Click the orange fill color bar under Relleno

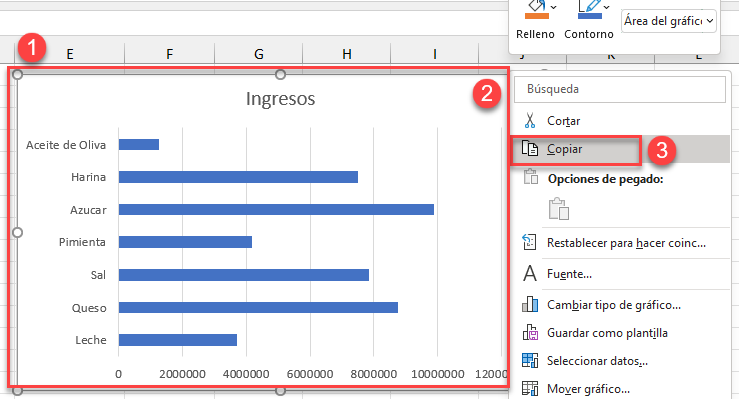point(537,16)
